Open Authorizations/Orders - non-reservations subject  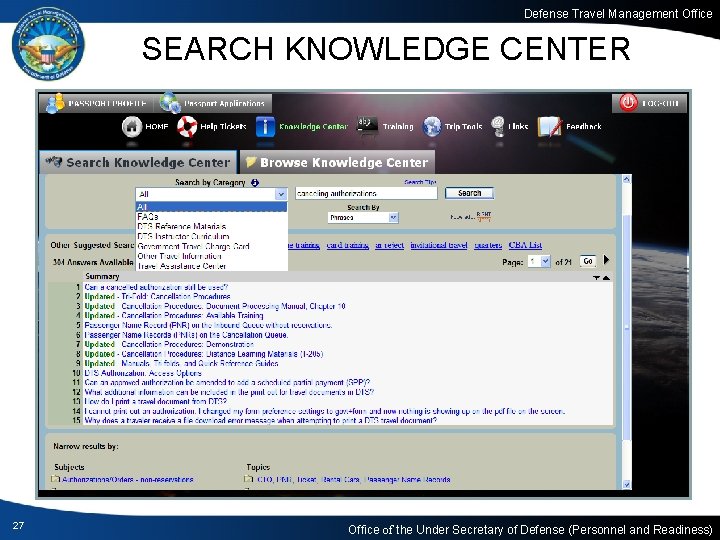(128, 479)
